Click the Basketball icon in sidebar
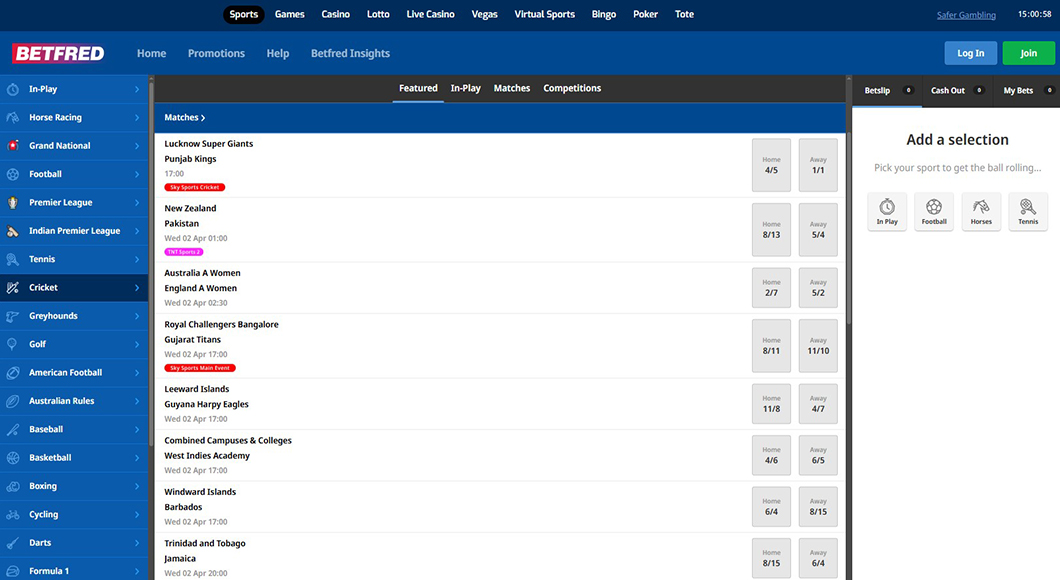 pyautogui.click(x=13, y=458)
